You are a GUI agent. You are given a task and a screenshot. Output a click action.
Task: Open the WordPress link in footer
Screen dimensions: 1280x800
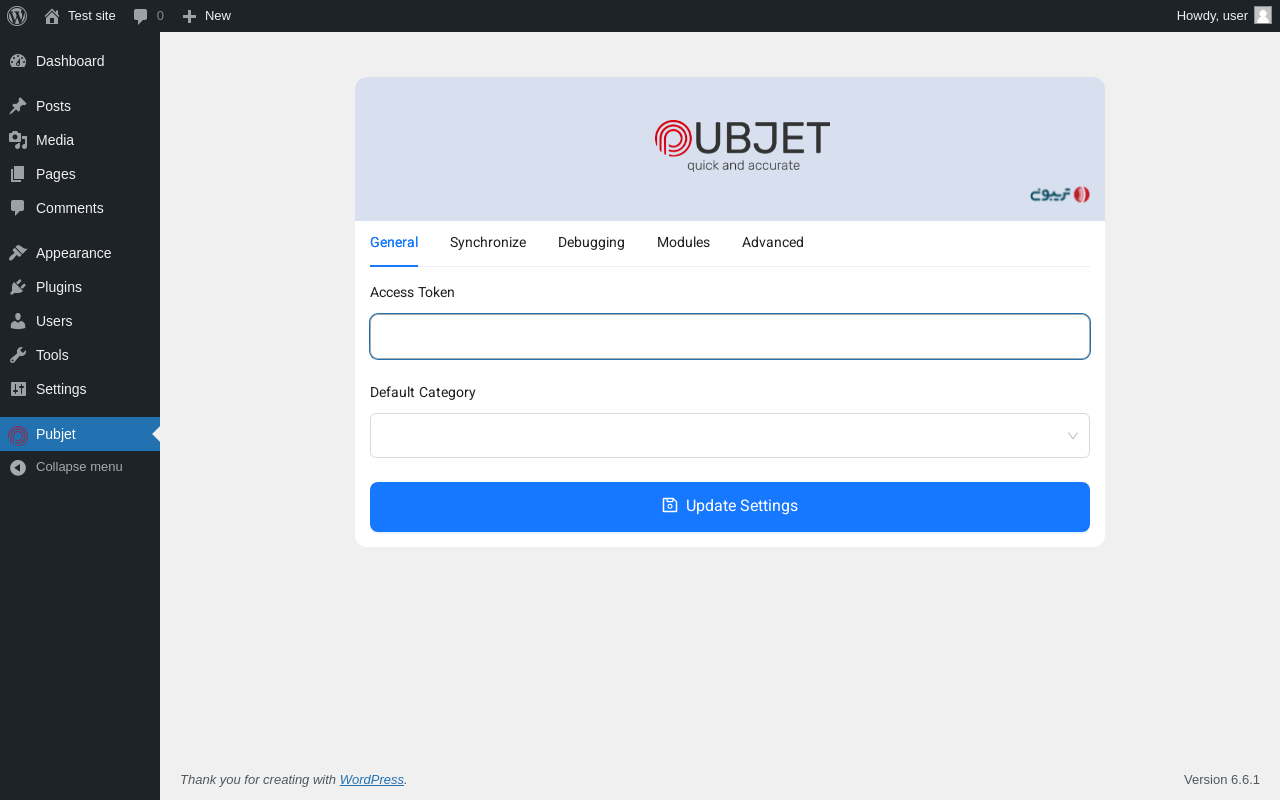pos(372,780)
